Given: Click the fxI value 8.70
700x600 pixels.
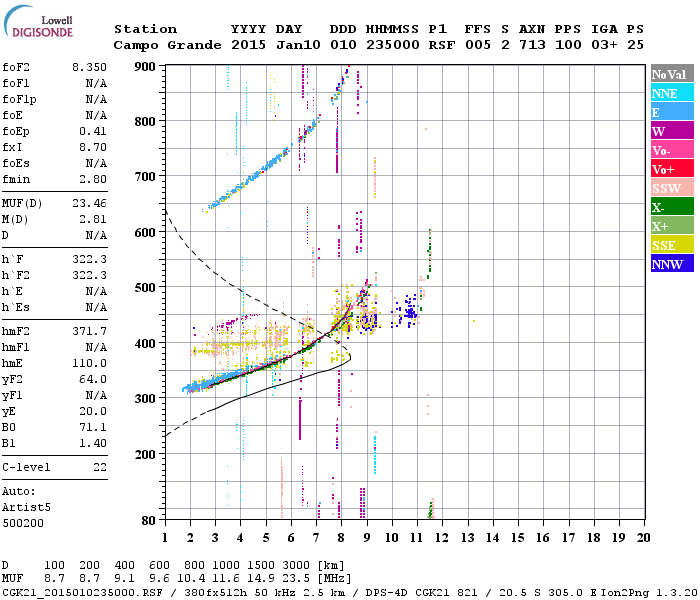Looking at the screenshot, I should tap(93, 147).
